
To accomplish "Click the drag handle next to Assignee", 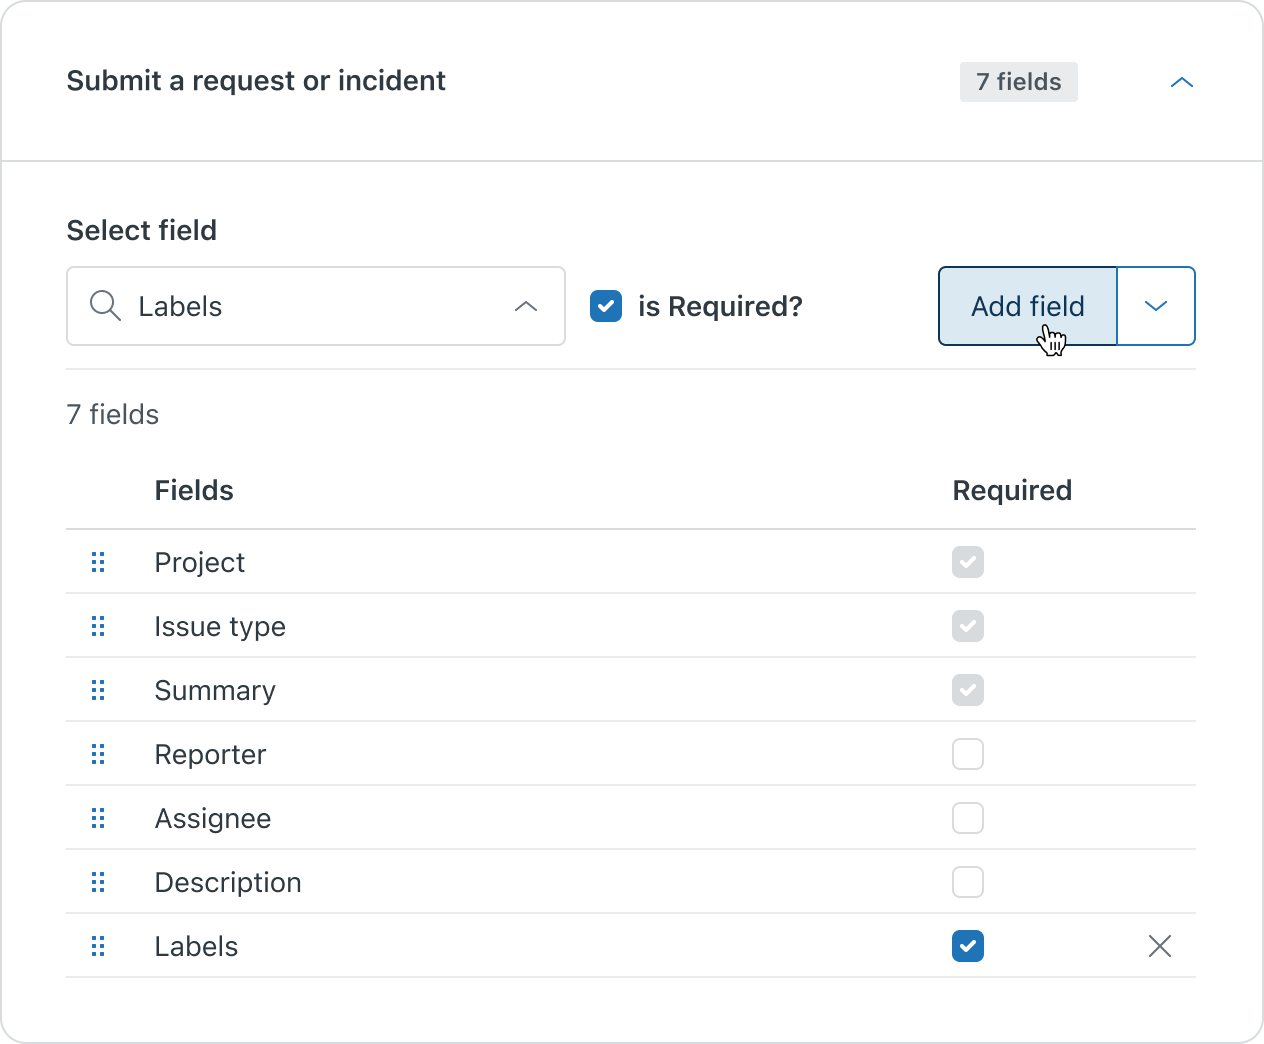I will pyautogui.click(x=98, y=818).
